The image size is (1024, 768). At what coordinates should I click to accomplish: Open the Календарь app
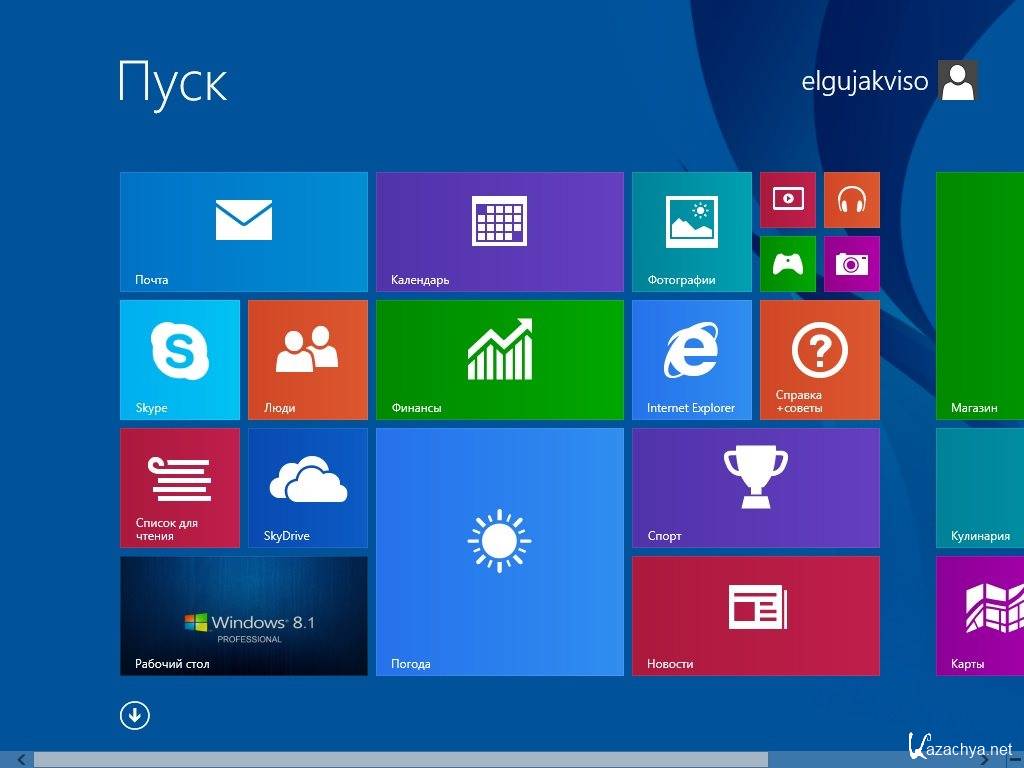[500, 231]
